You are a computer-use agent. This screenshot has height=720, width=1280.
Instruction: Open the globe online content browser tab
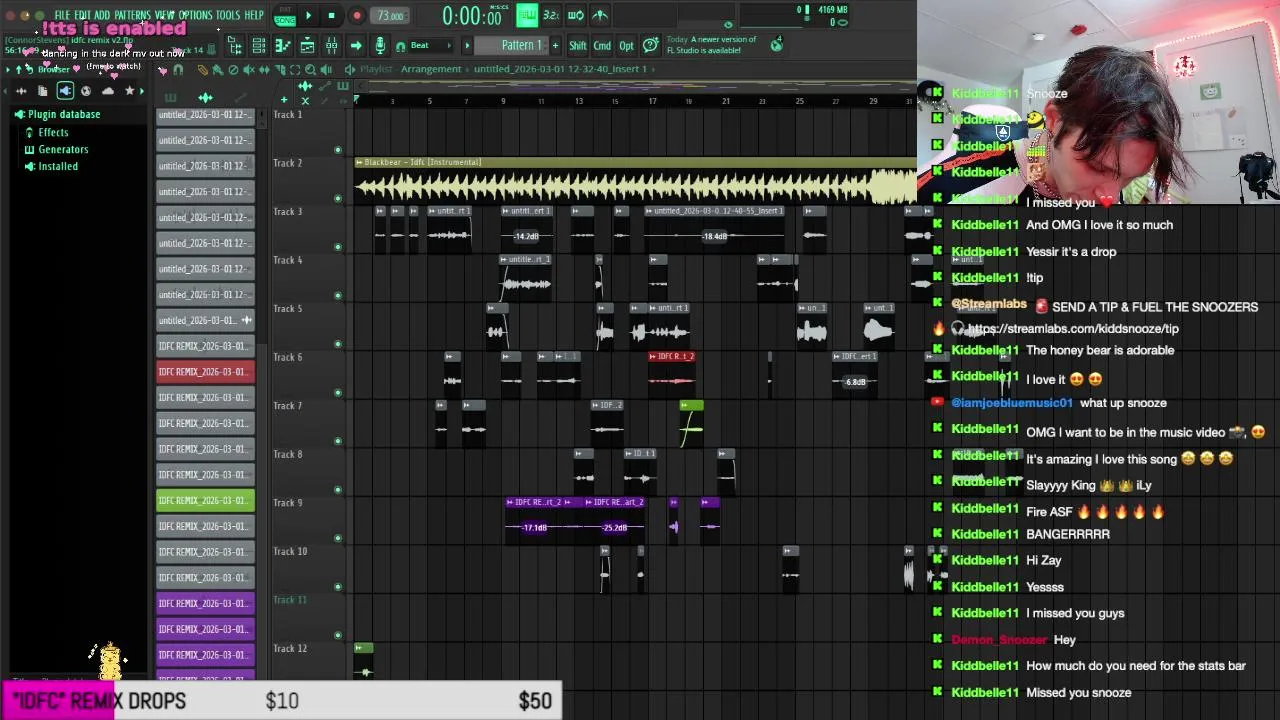coord(86,91)
